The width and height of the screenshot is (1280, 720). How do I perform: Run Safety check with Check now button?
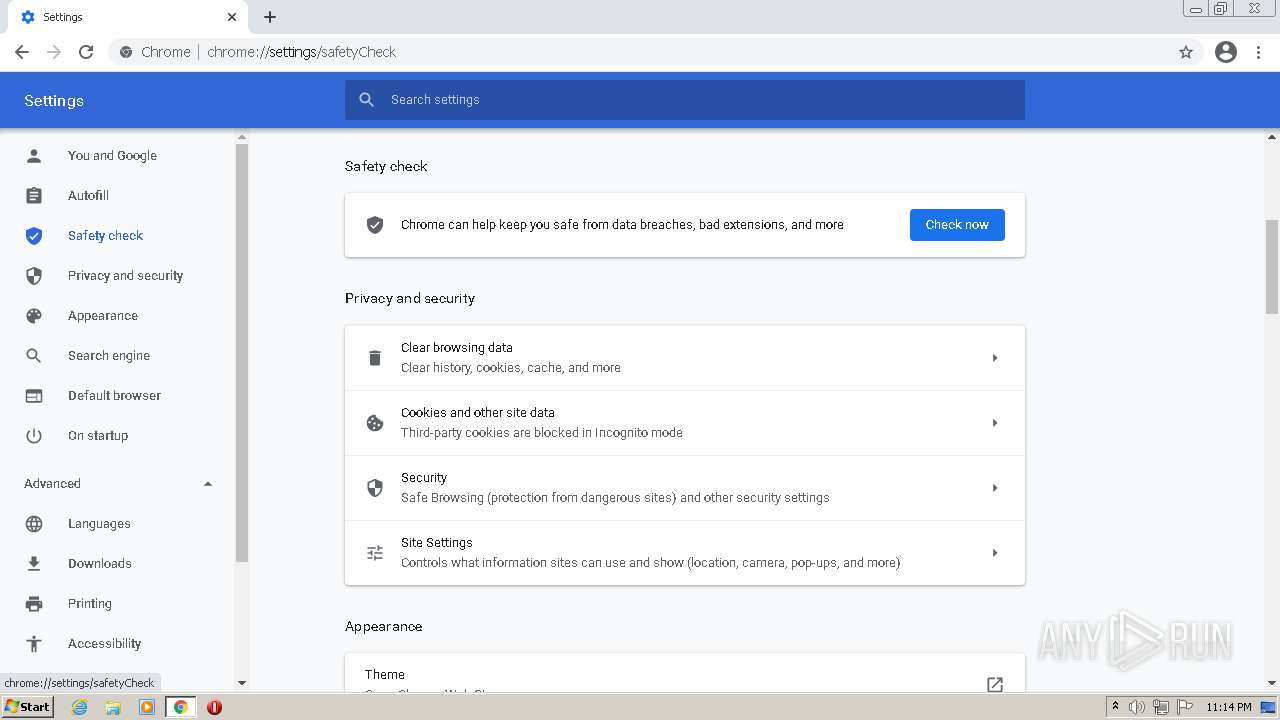pyautogui.click(x=957, y=224)
